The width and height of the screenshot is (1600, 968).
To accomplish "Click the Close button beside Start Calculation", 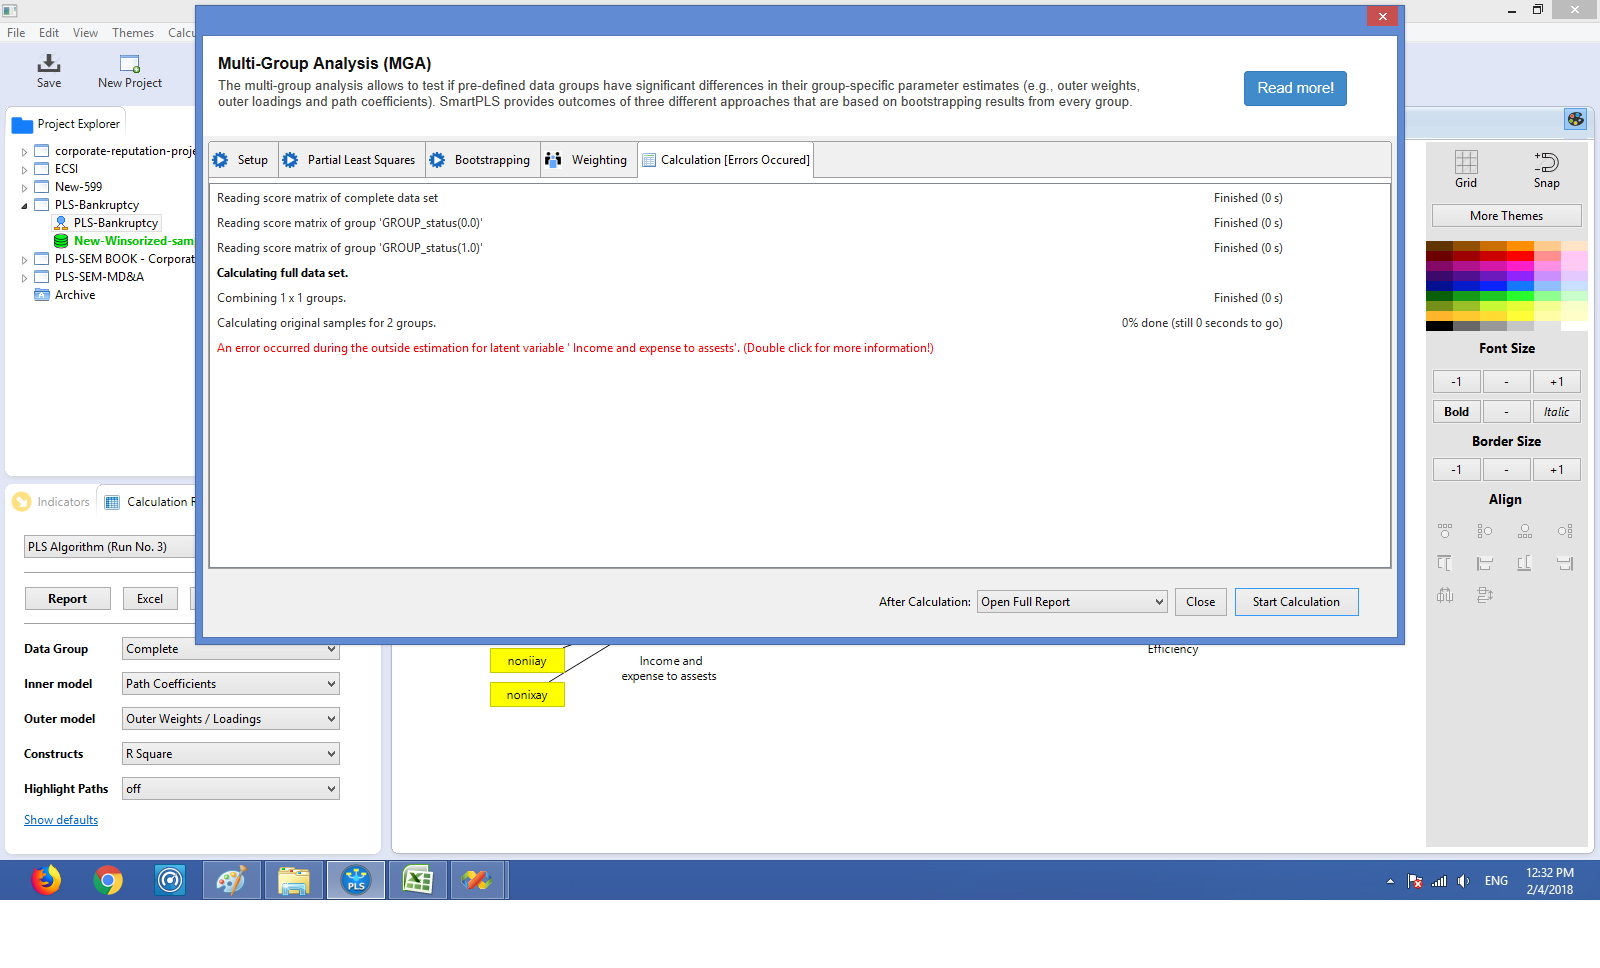I will pyautogui.click(x=1200, y=602).
